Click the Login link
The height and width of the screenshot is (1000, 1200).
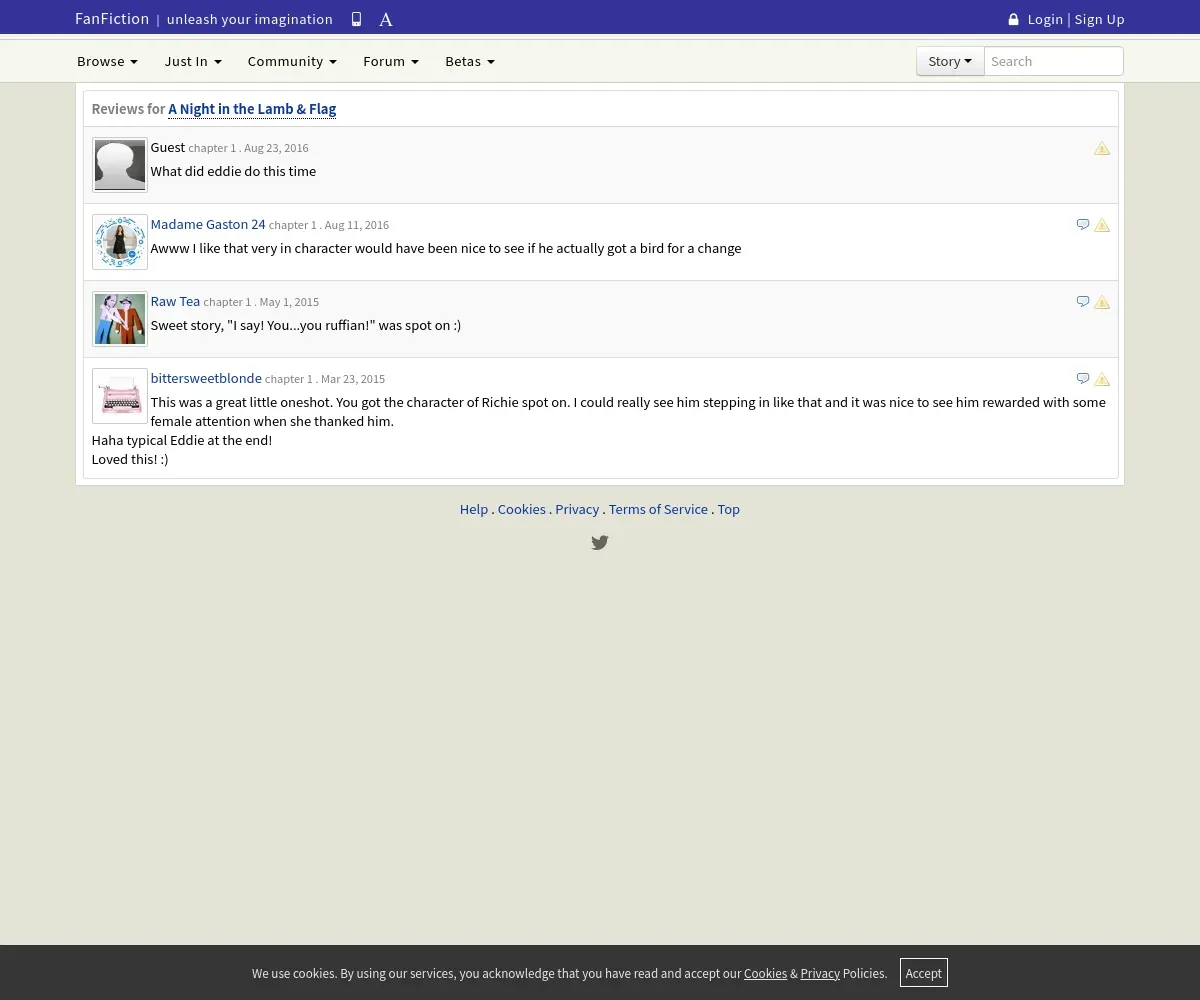1045,19
